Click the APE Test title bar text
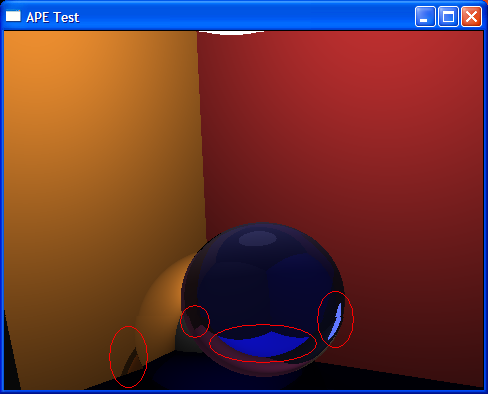The height and width of the screenshot is (394, 488). click(x=53, y=17)
